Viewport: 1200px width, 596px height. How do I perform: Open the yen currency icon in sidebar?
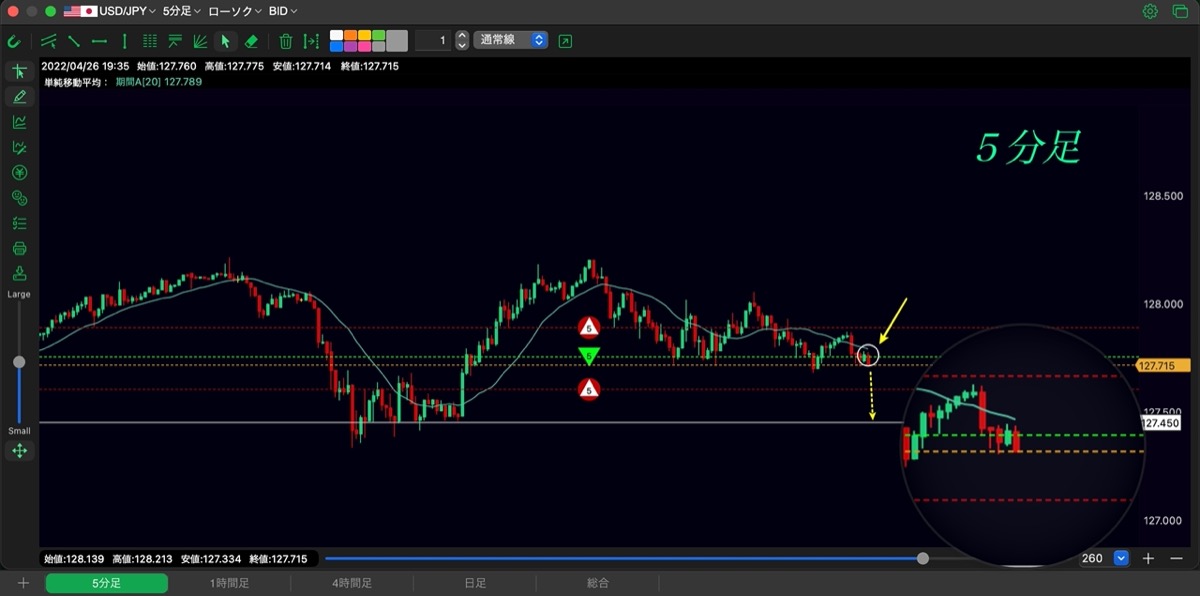pyautogui.click(x=19, y=173)
